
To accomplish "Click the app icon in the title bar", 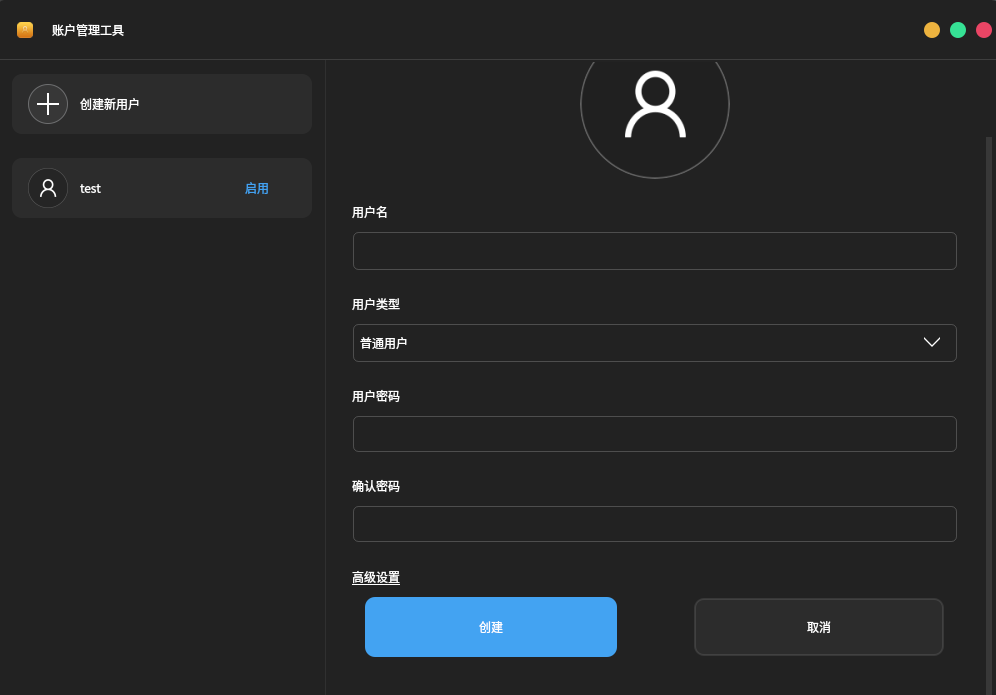I will point(24,29).
